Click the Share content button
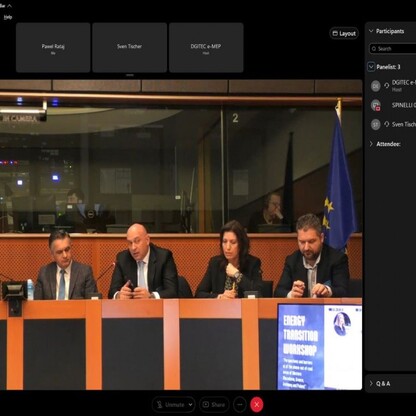This screenshot has width=416, height=416. (x=214, y=405)
